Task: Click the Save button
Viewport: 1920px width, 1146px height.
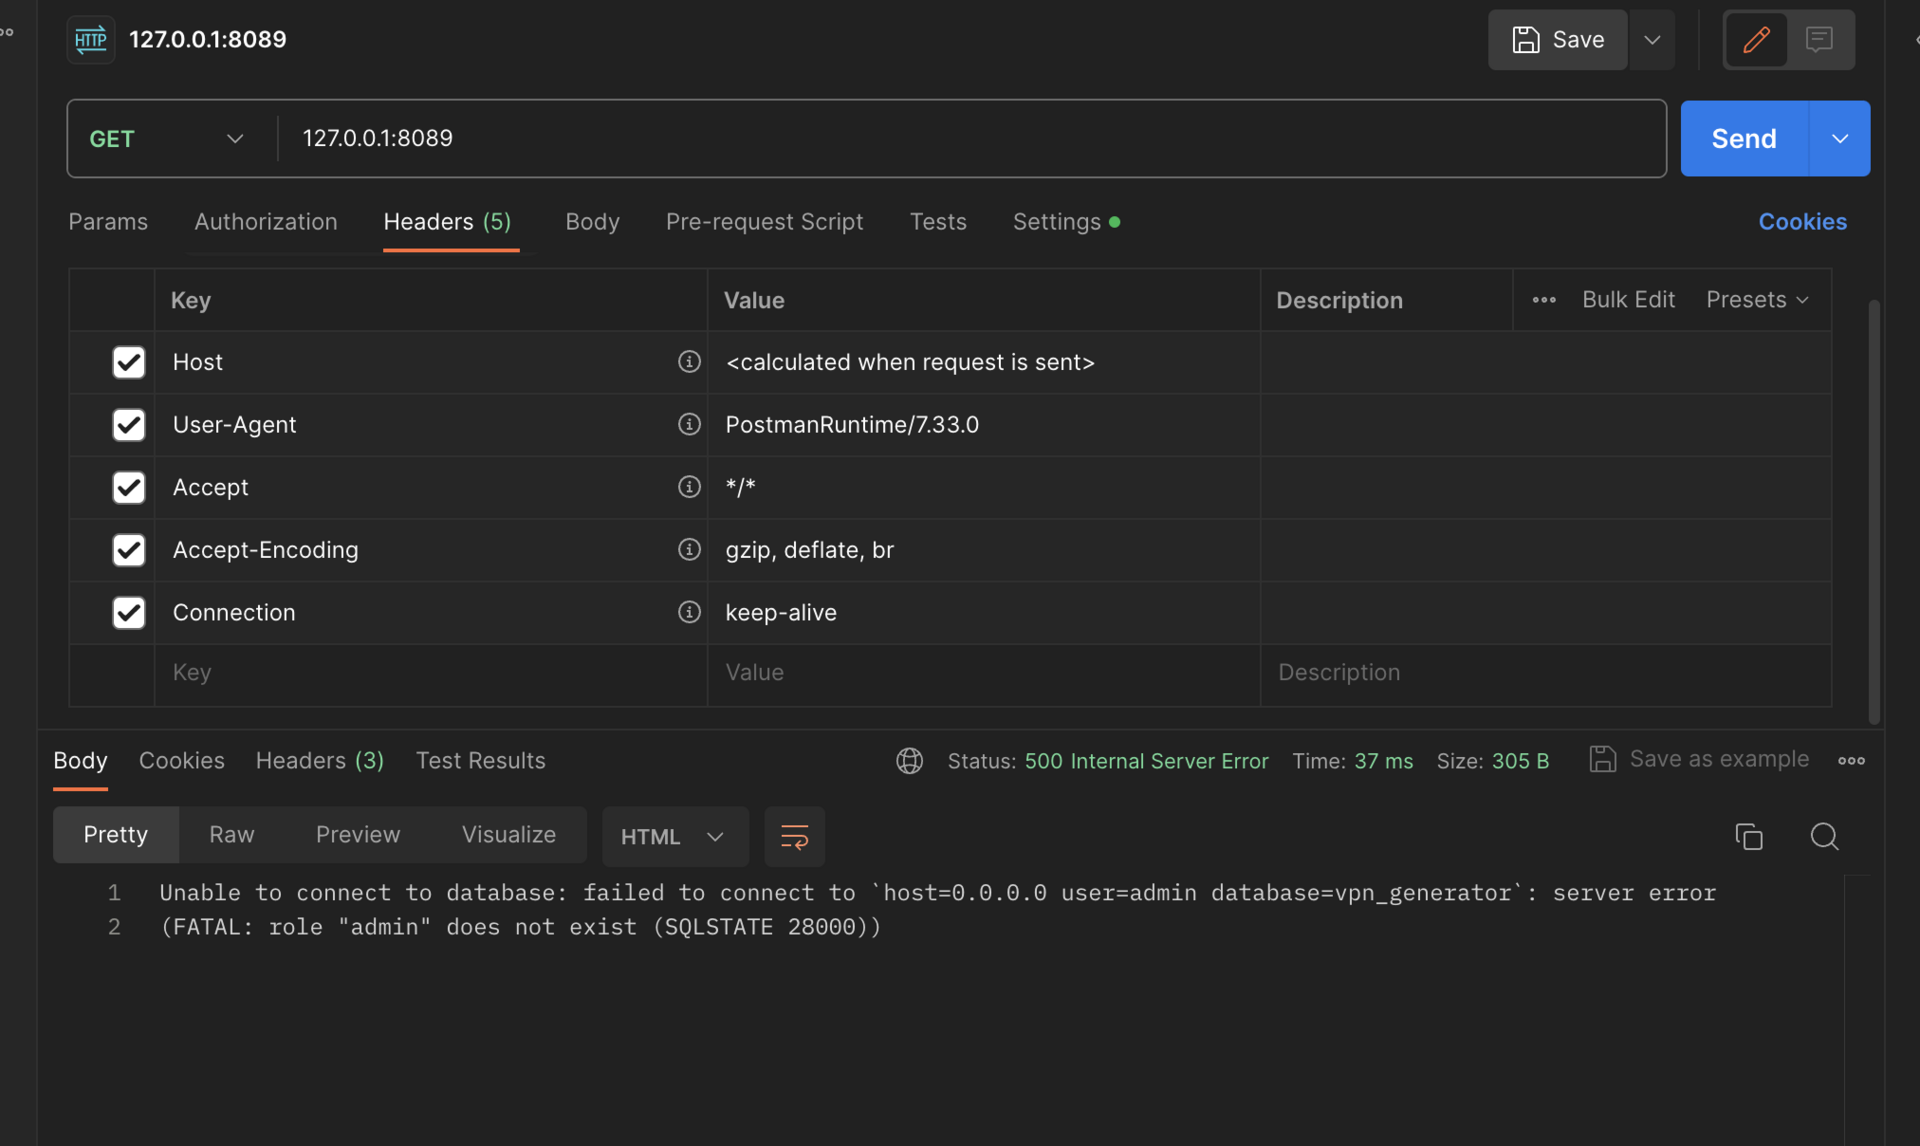Action: (1557, 39)
